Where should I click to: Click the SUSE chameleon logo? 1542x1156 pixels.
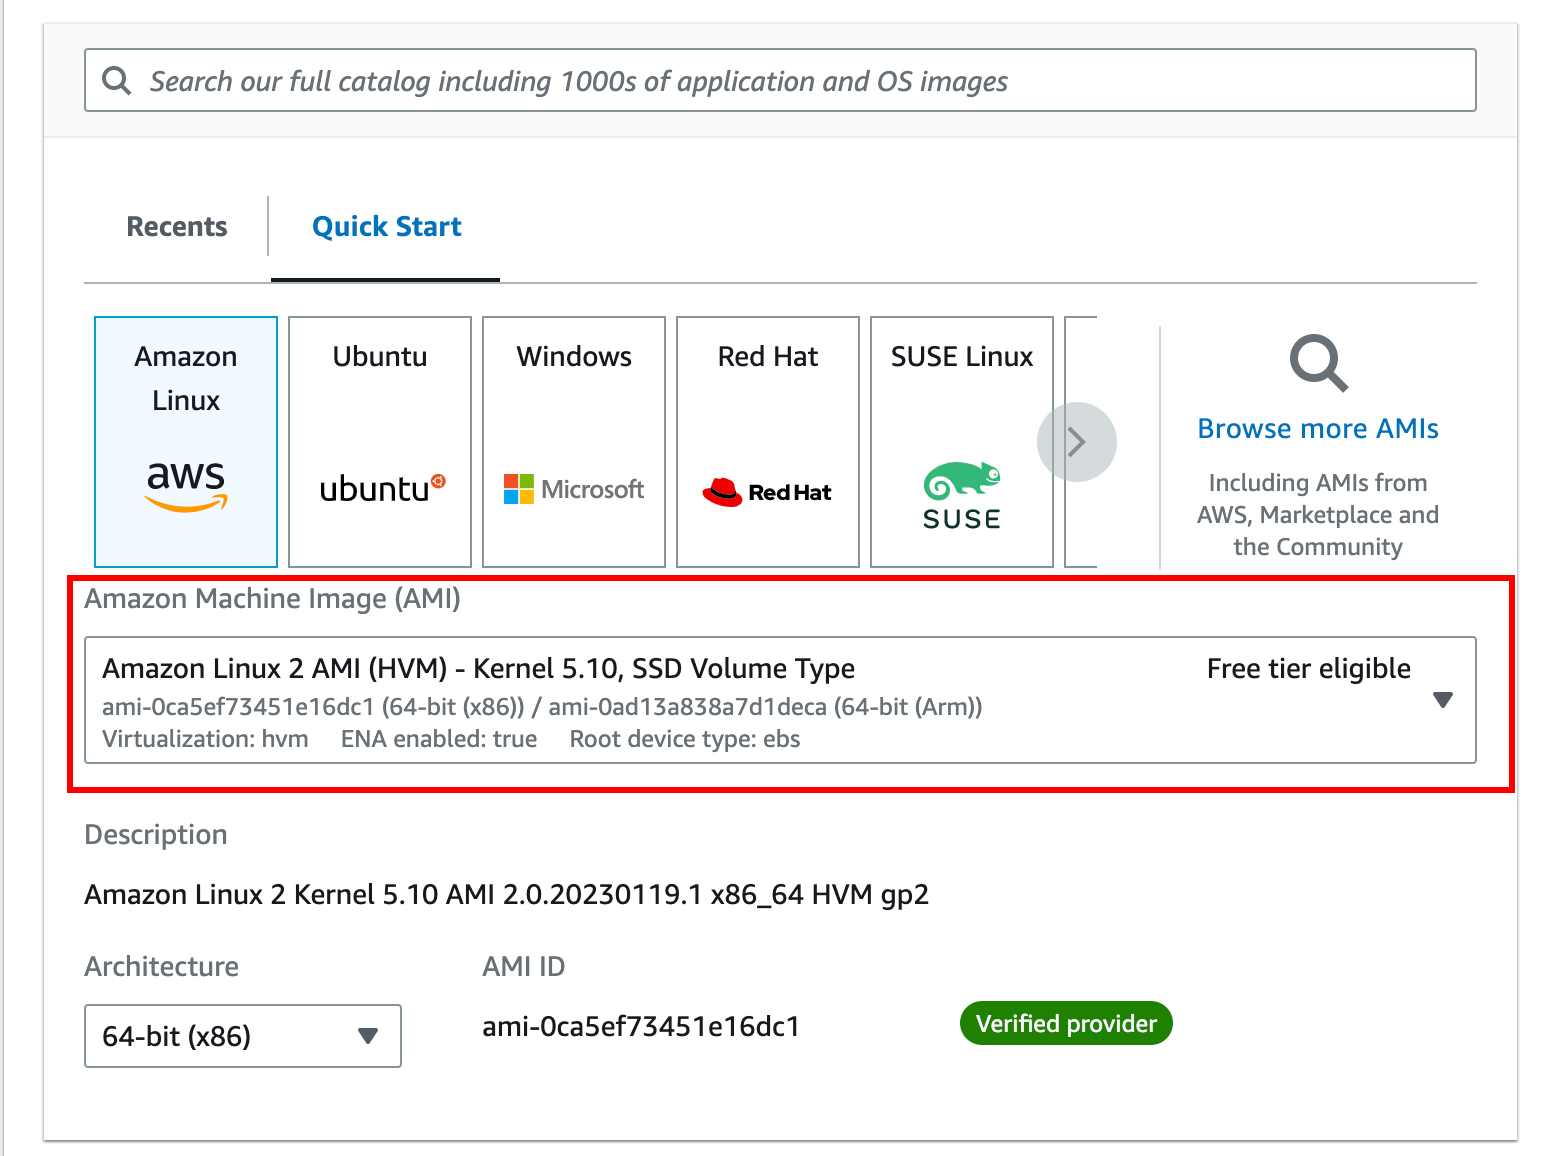[x=962, y=496]
